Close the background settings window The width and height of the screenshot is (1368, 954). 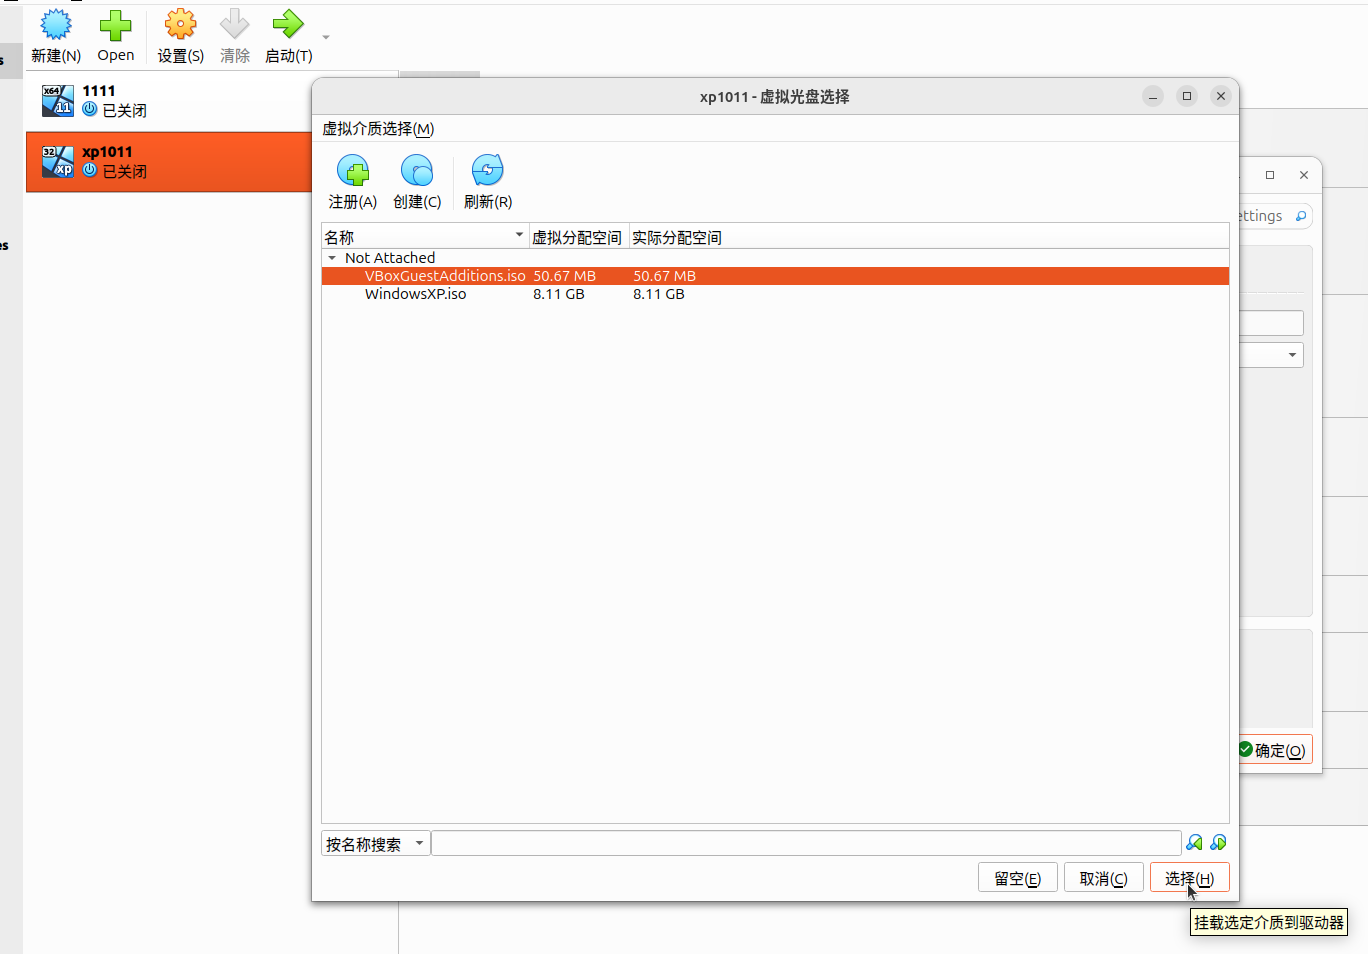(1304, 175)
